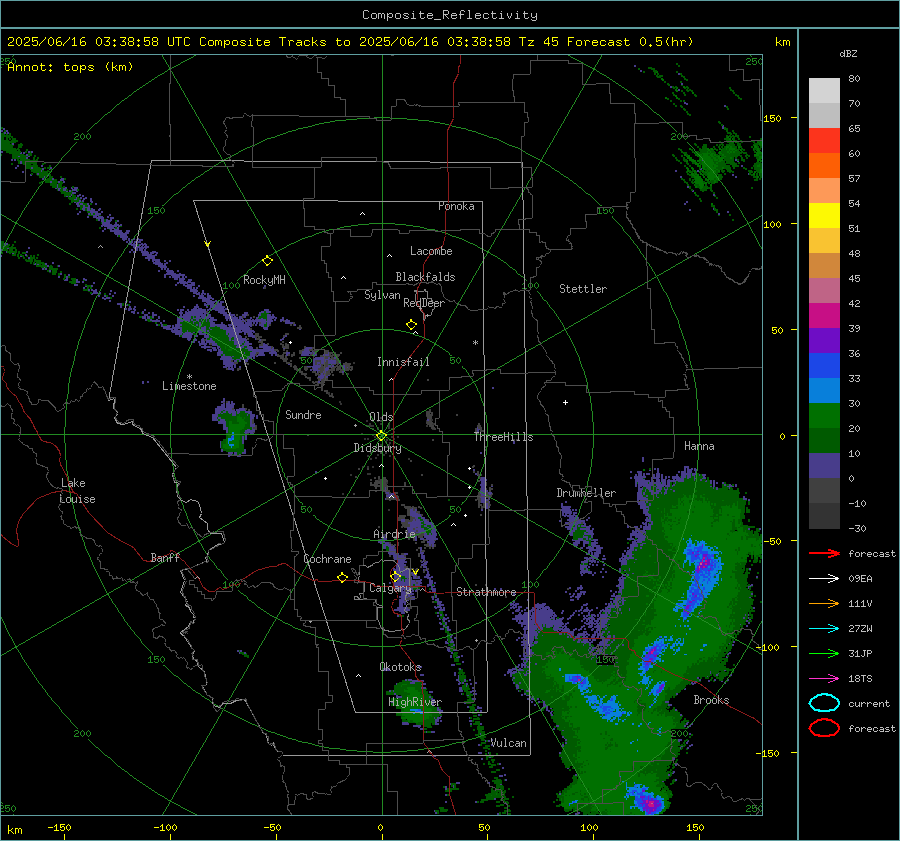
Task: Click the magenta storm core at the bottom right
Action: pos(650,803)
